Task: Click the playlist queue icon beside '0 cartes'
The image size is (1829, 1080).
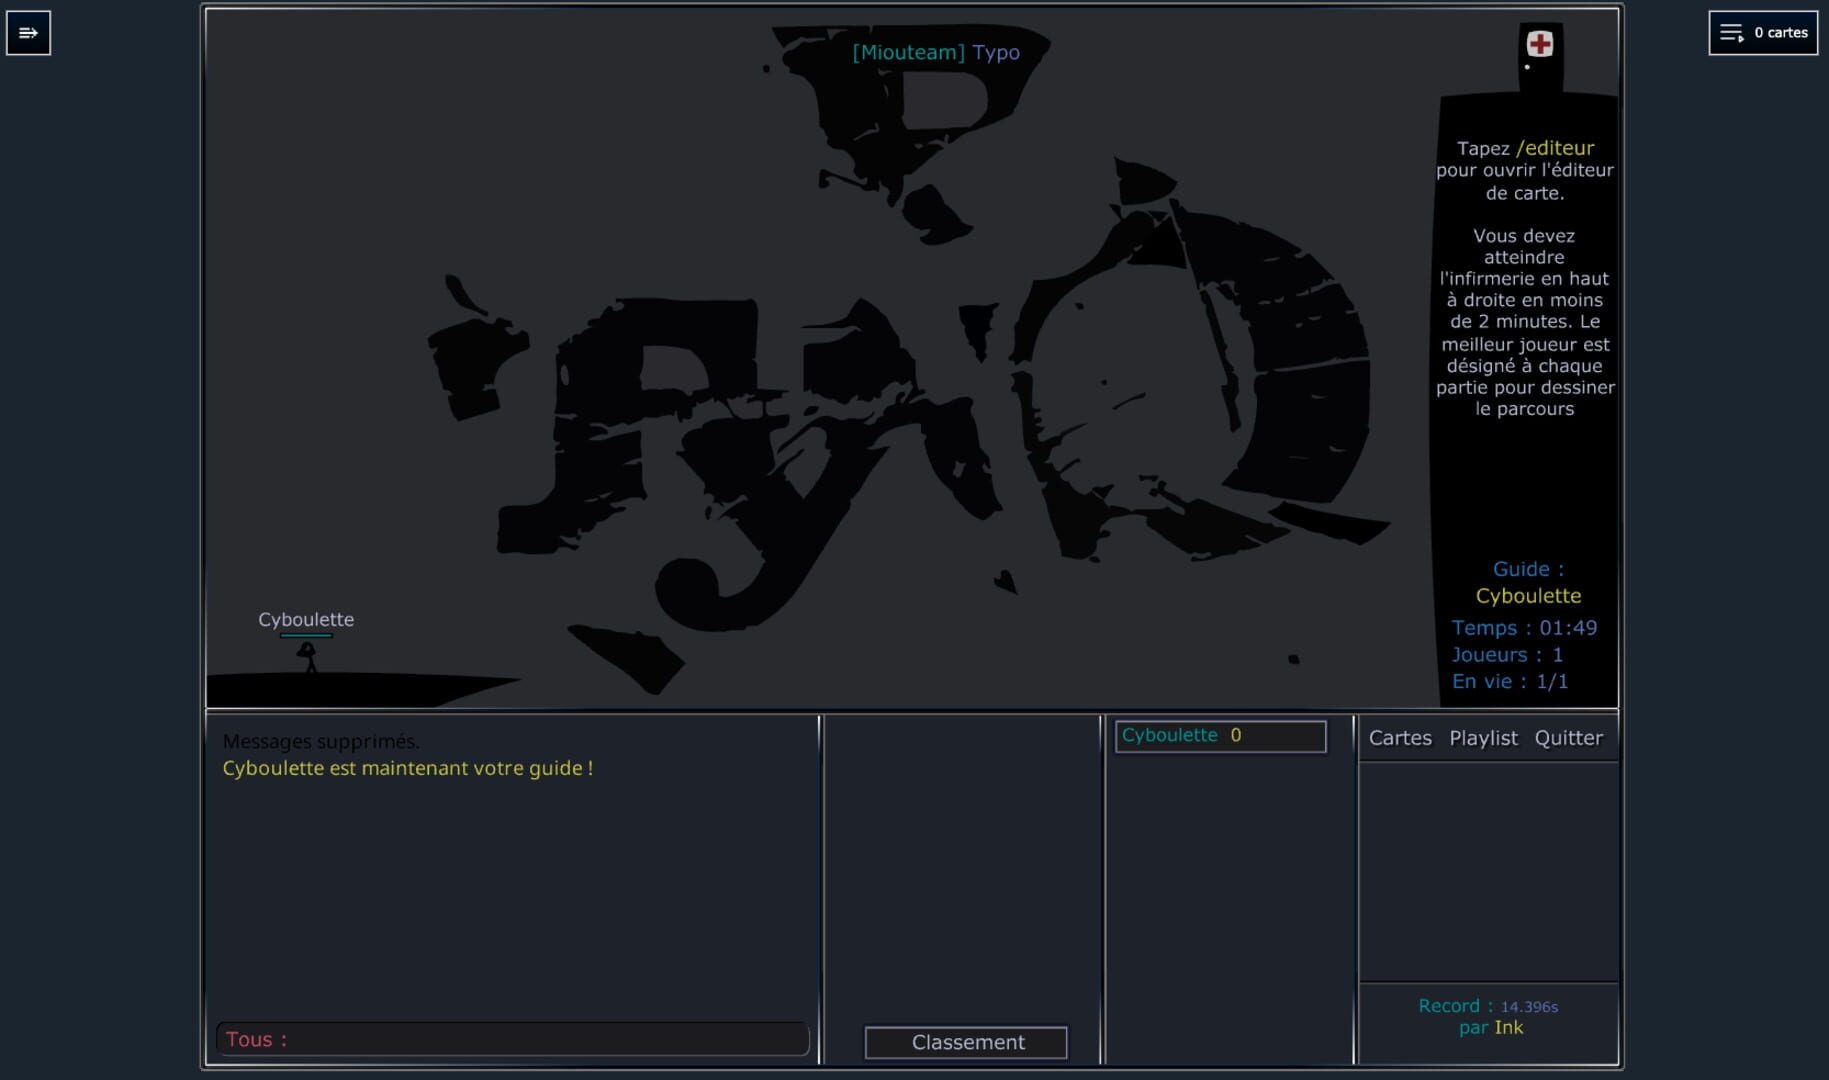Action: point(1731,33)
